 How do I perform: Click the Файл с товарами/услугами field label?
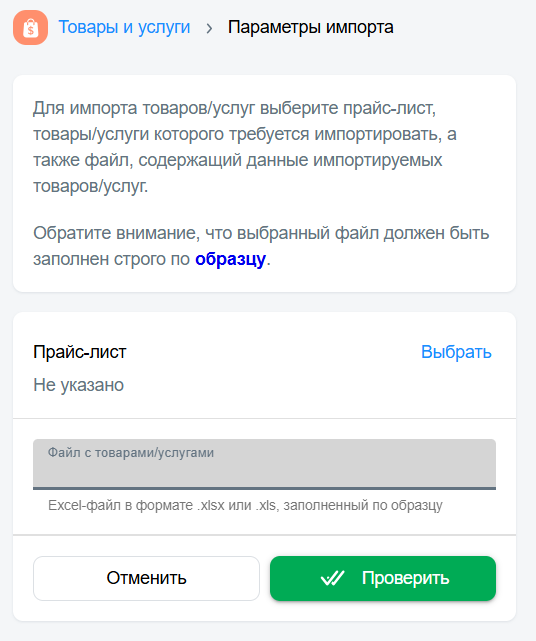point(131,453)
